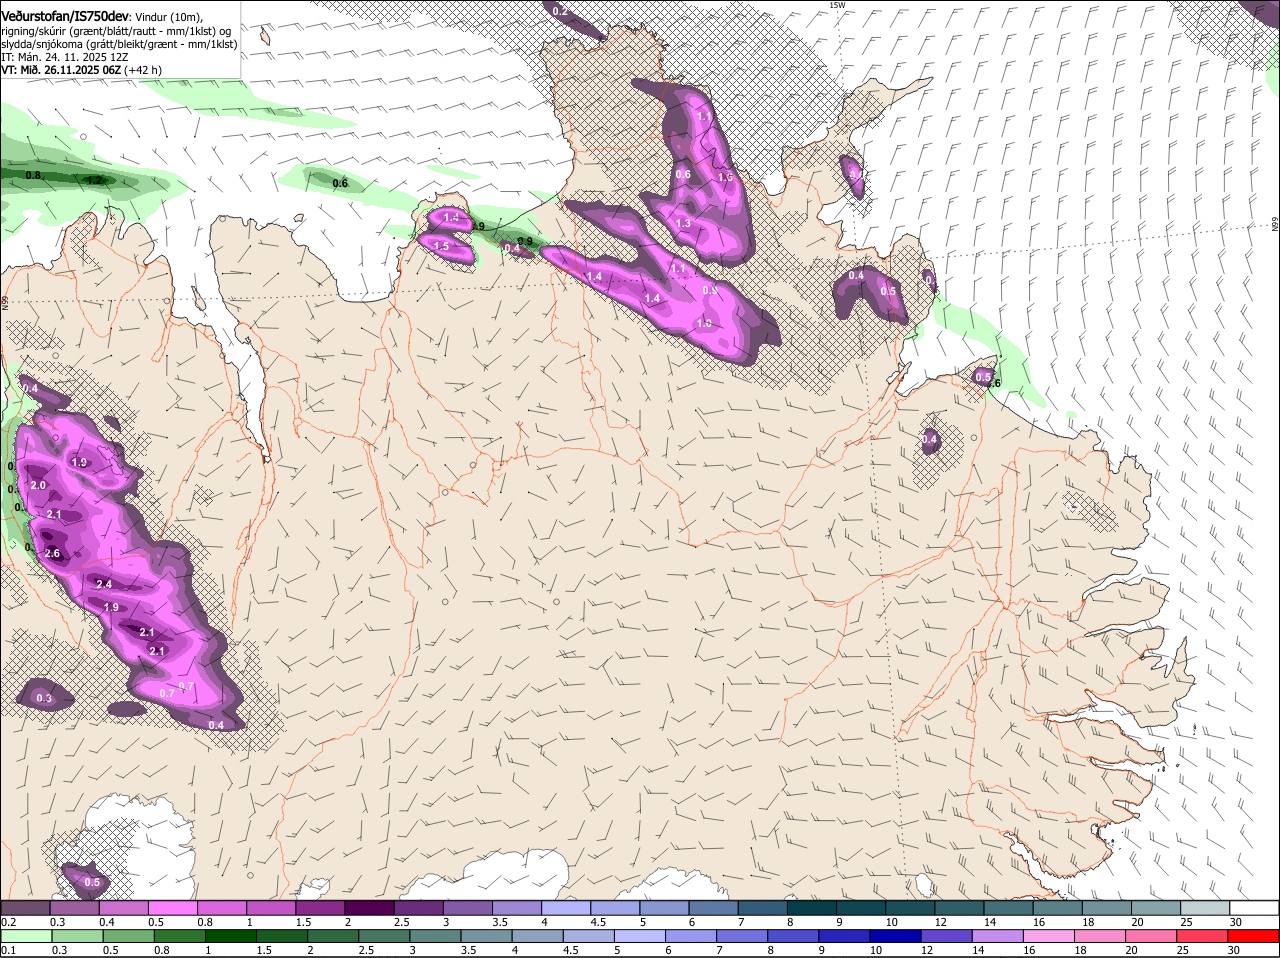Pick the snow legend swatch between 4 and 4.5
This screenshot has height=958, width=1280.
(x=564, y=907)
